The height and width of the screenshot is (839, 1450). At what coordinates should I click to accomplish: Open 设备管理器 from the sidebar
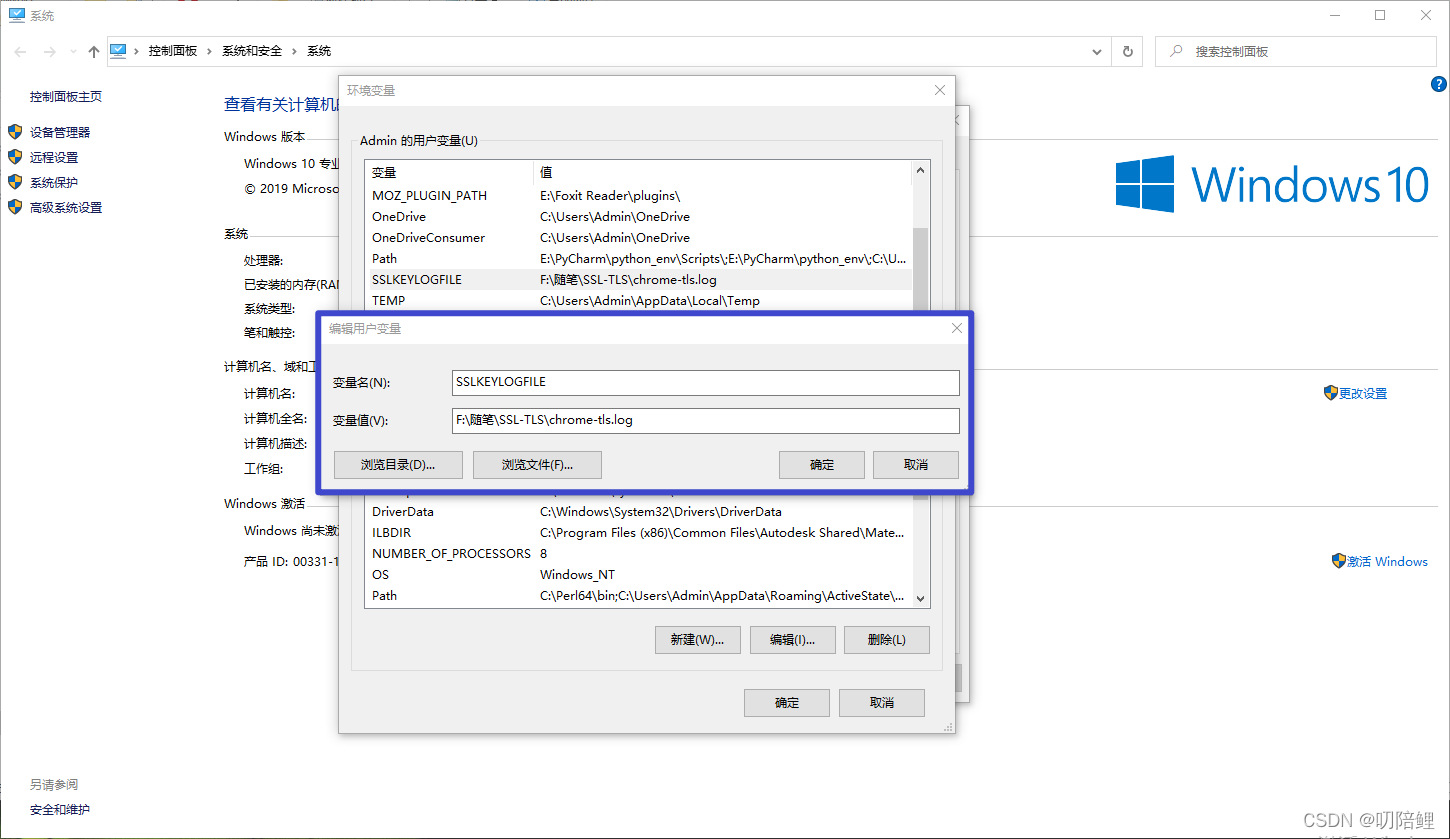click(x=60, y=132)
